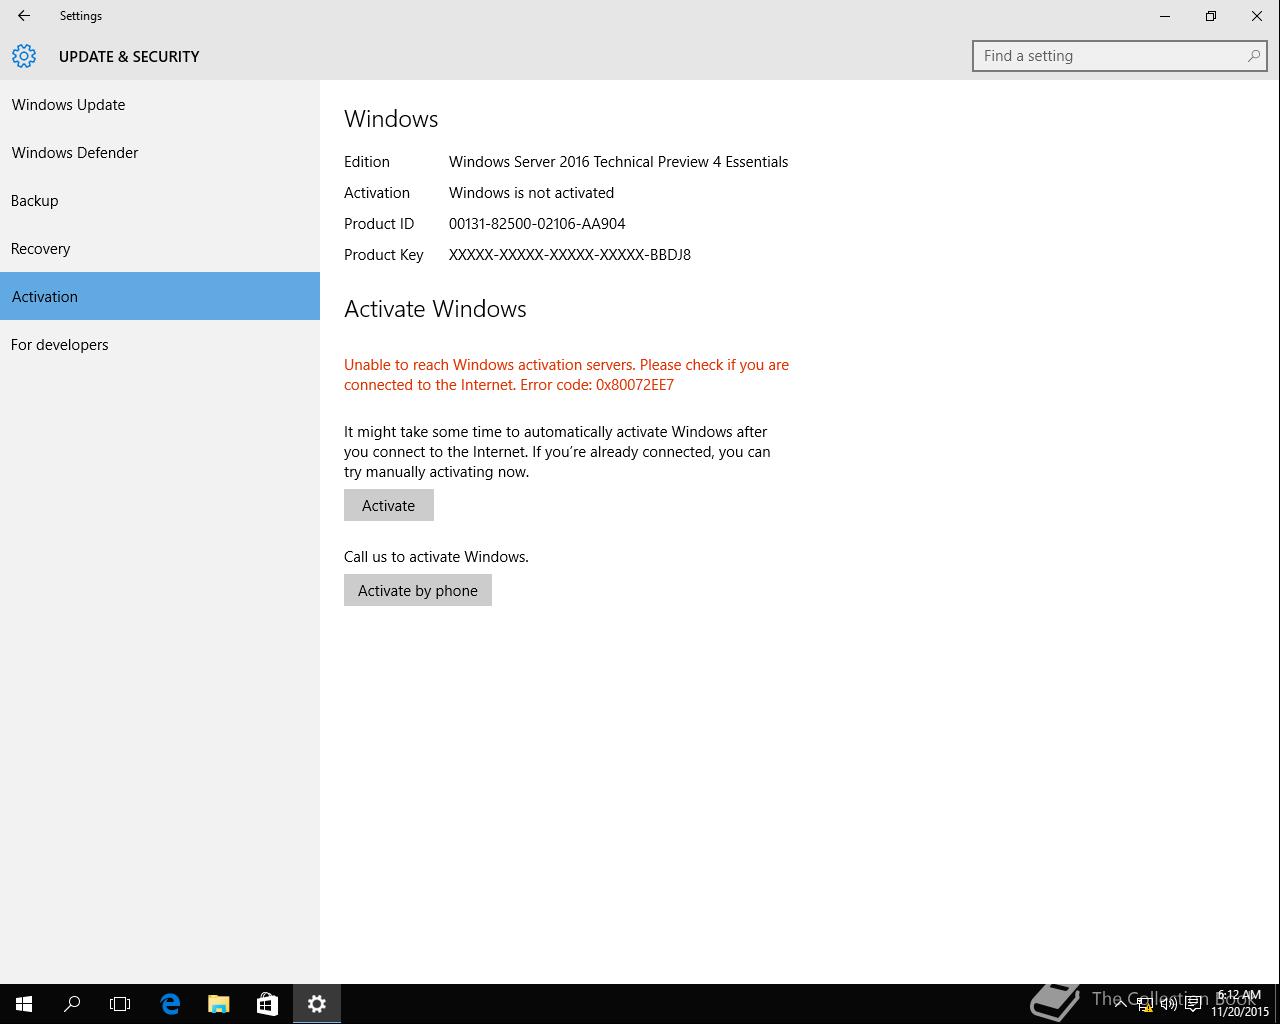
Task: Open taskbar Search
Action: coord(72,1004)
